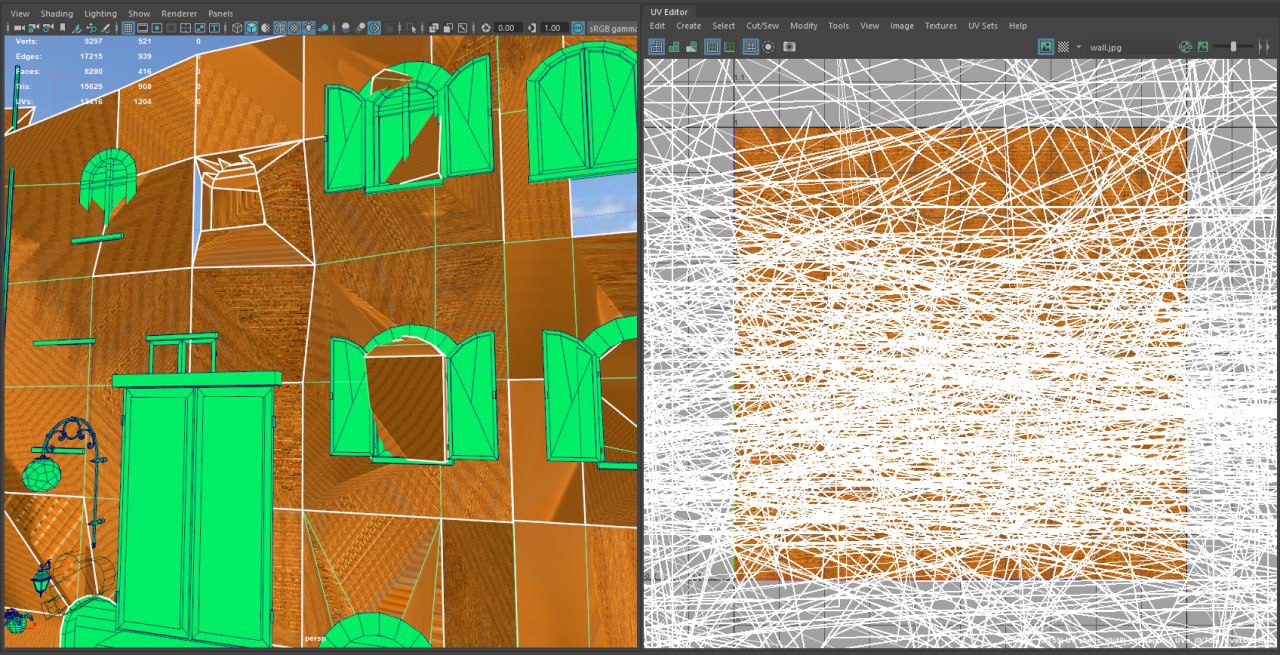
Task: Open the viewport Show menu
Action: pyautogui.click(x=139, y=13)
